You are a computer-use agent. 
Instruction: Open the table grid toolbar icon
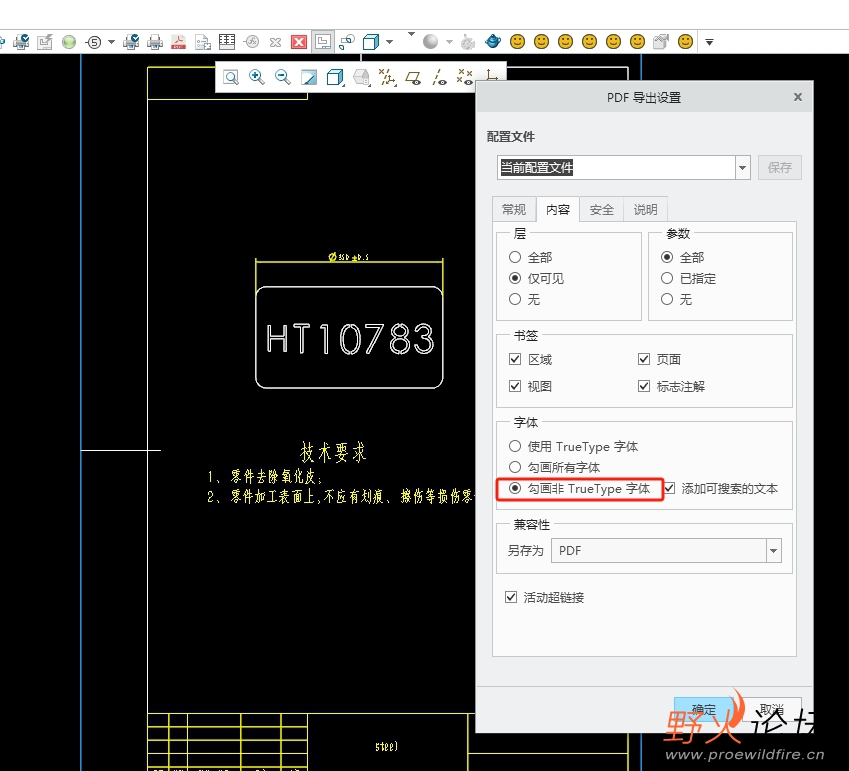(227, 42)
